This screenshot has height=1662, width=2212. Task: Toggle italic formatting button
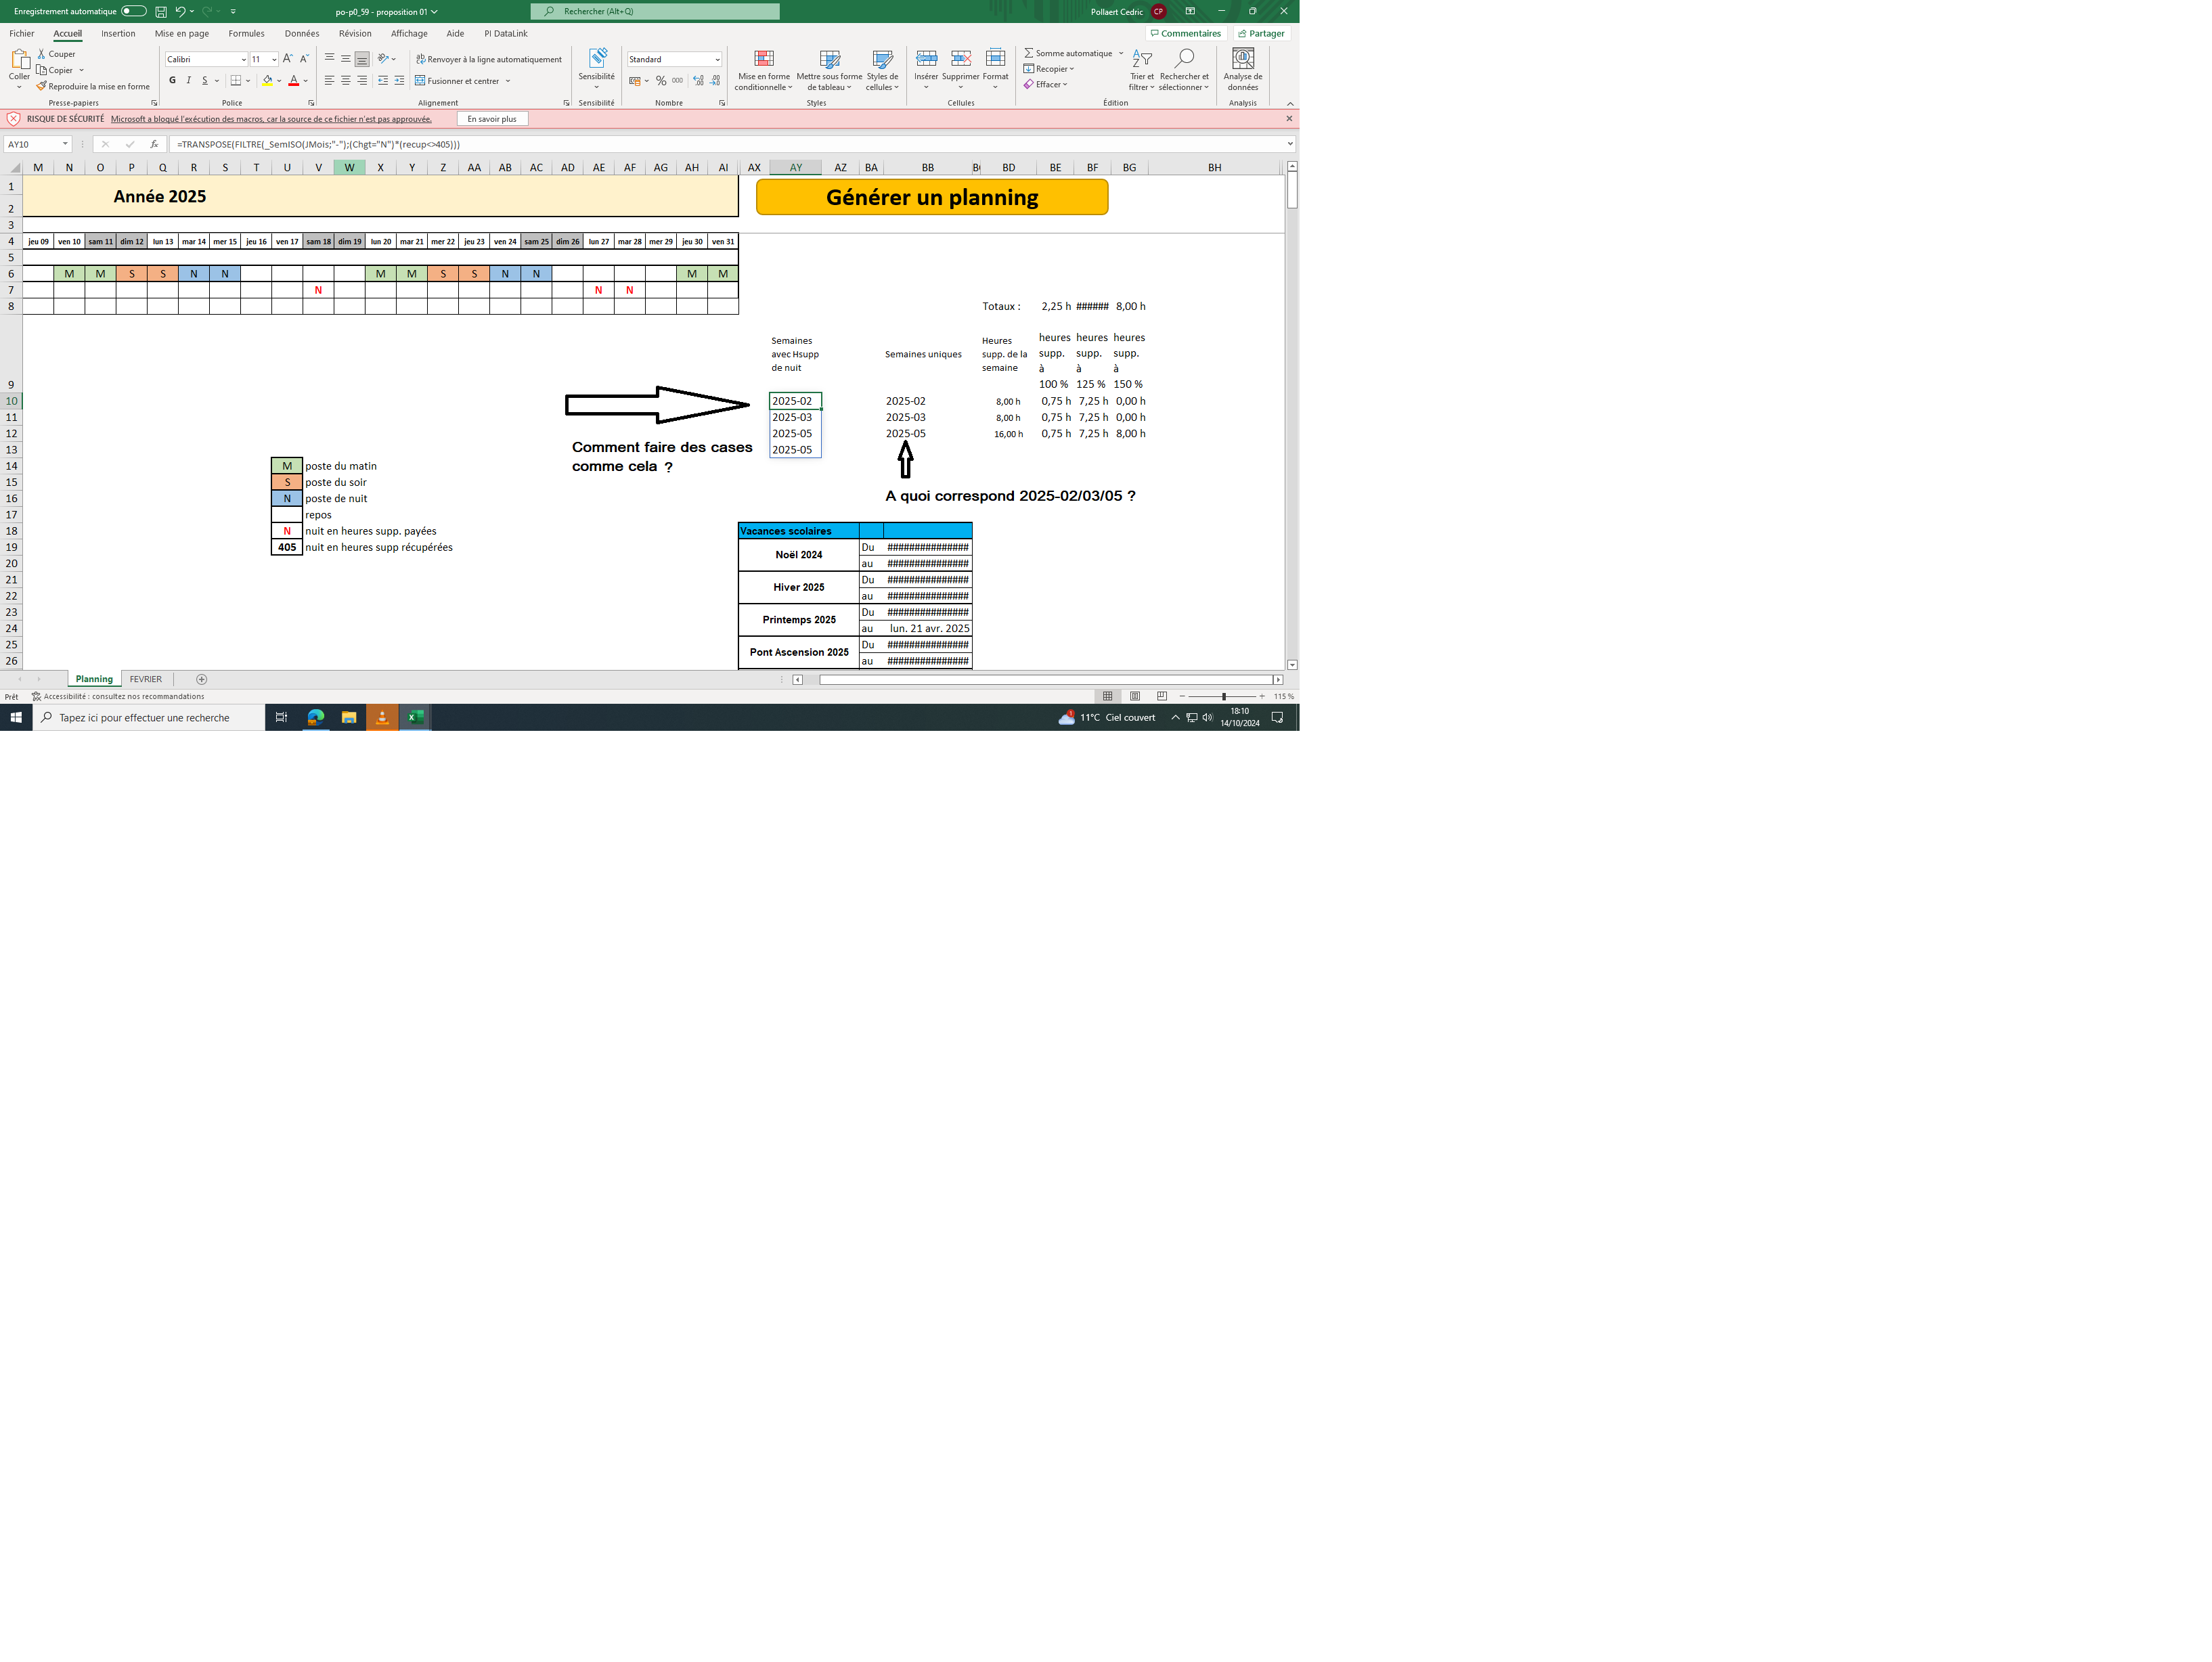click(188, 80)
